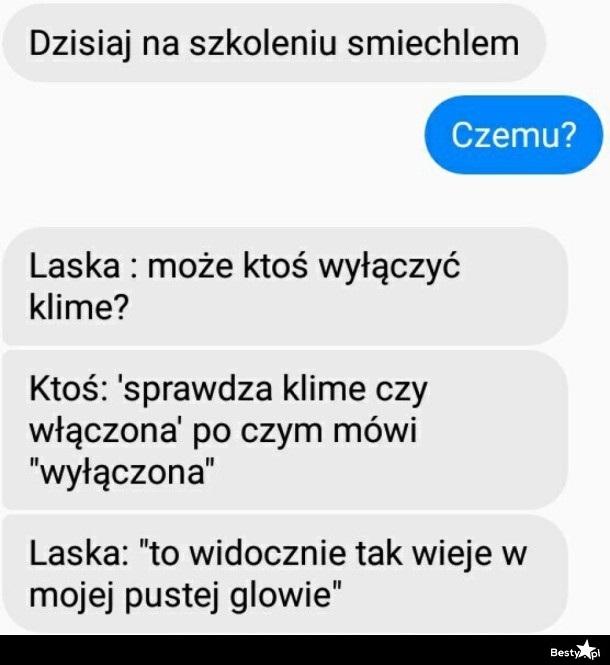Click the word 'Dzisiaj' in the top message
This screenshot has width=610, height=665.
click(79, 44)
